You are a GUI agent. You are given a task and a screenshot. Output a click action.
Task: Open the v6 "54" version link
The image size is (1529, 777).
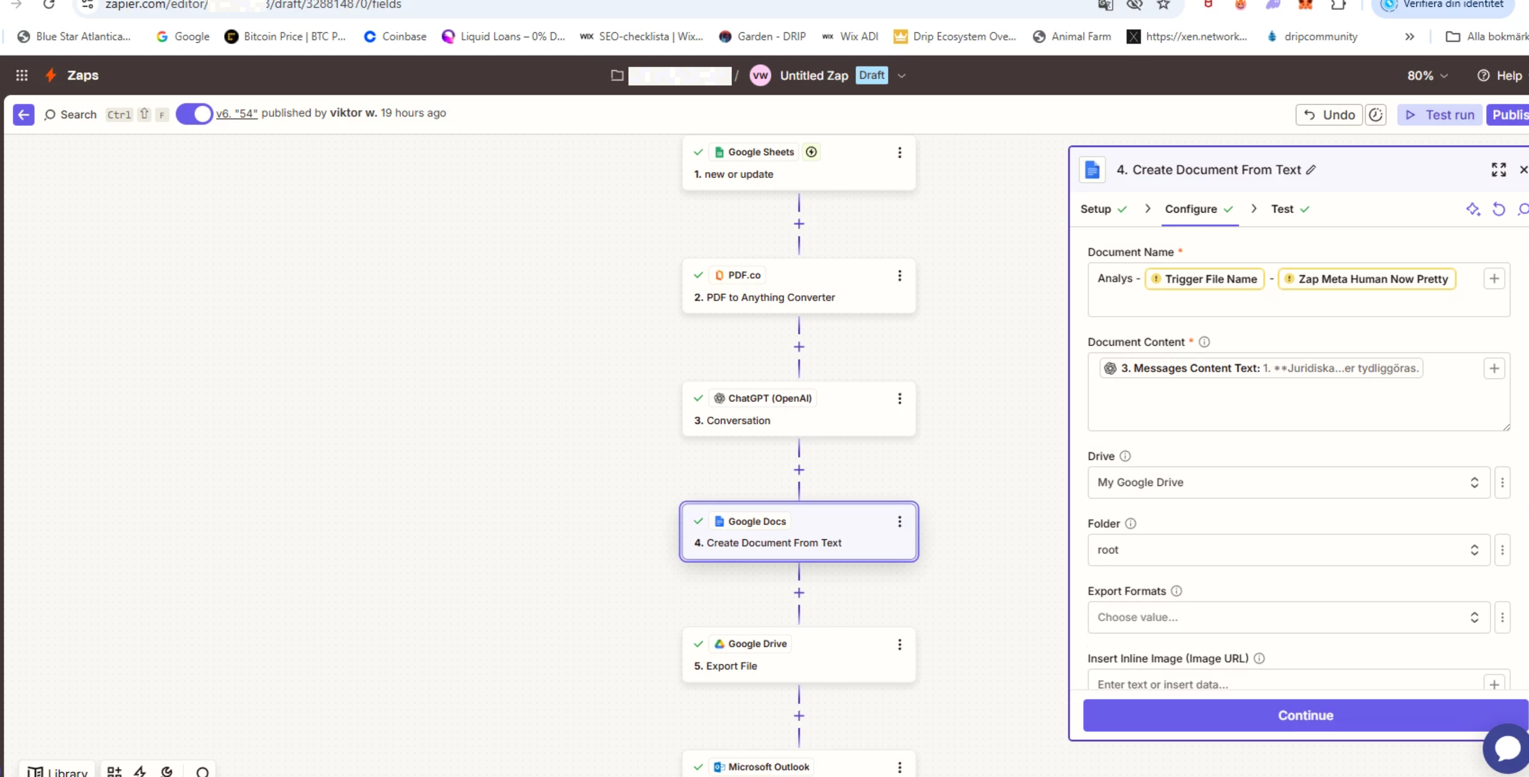point(237,114)
